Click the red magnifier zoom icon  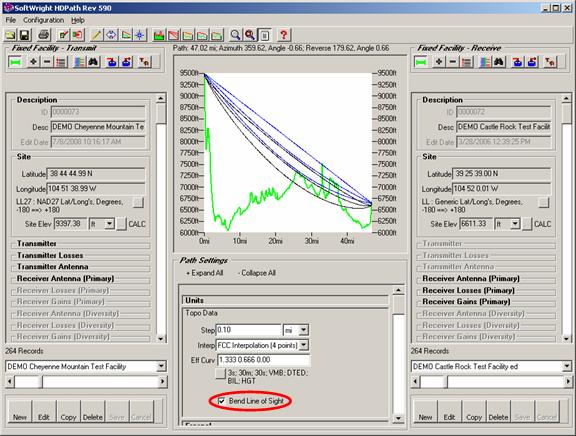[250, 35]
